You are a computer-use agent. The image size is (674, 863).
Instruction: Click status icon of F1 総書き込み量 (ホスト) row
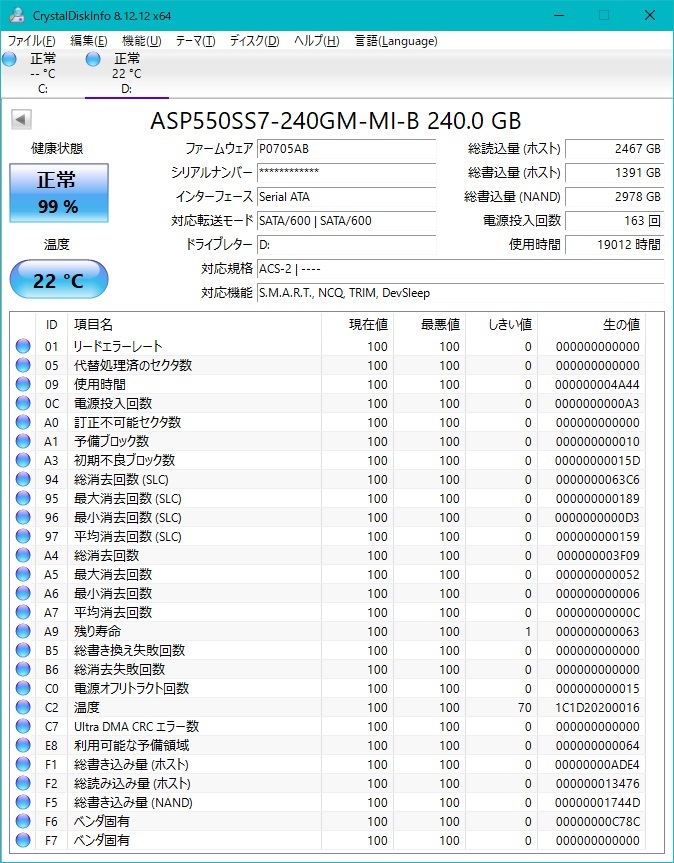pyautogui.click(x=23, y=764)
